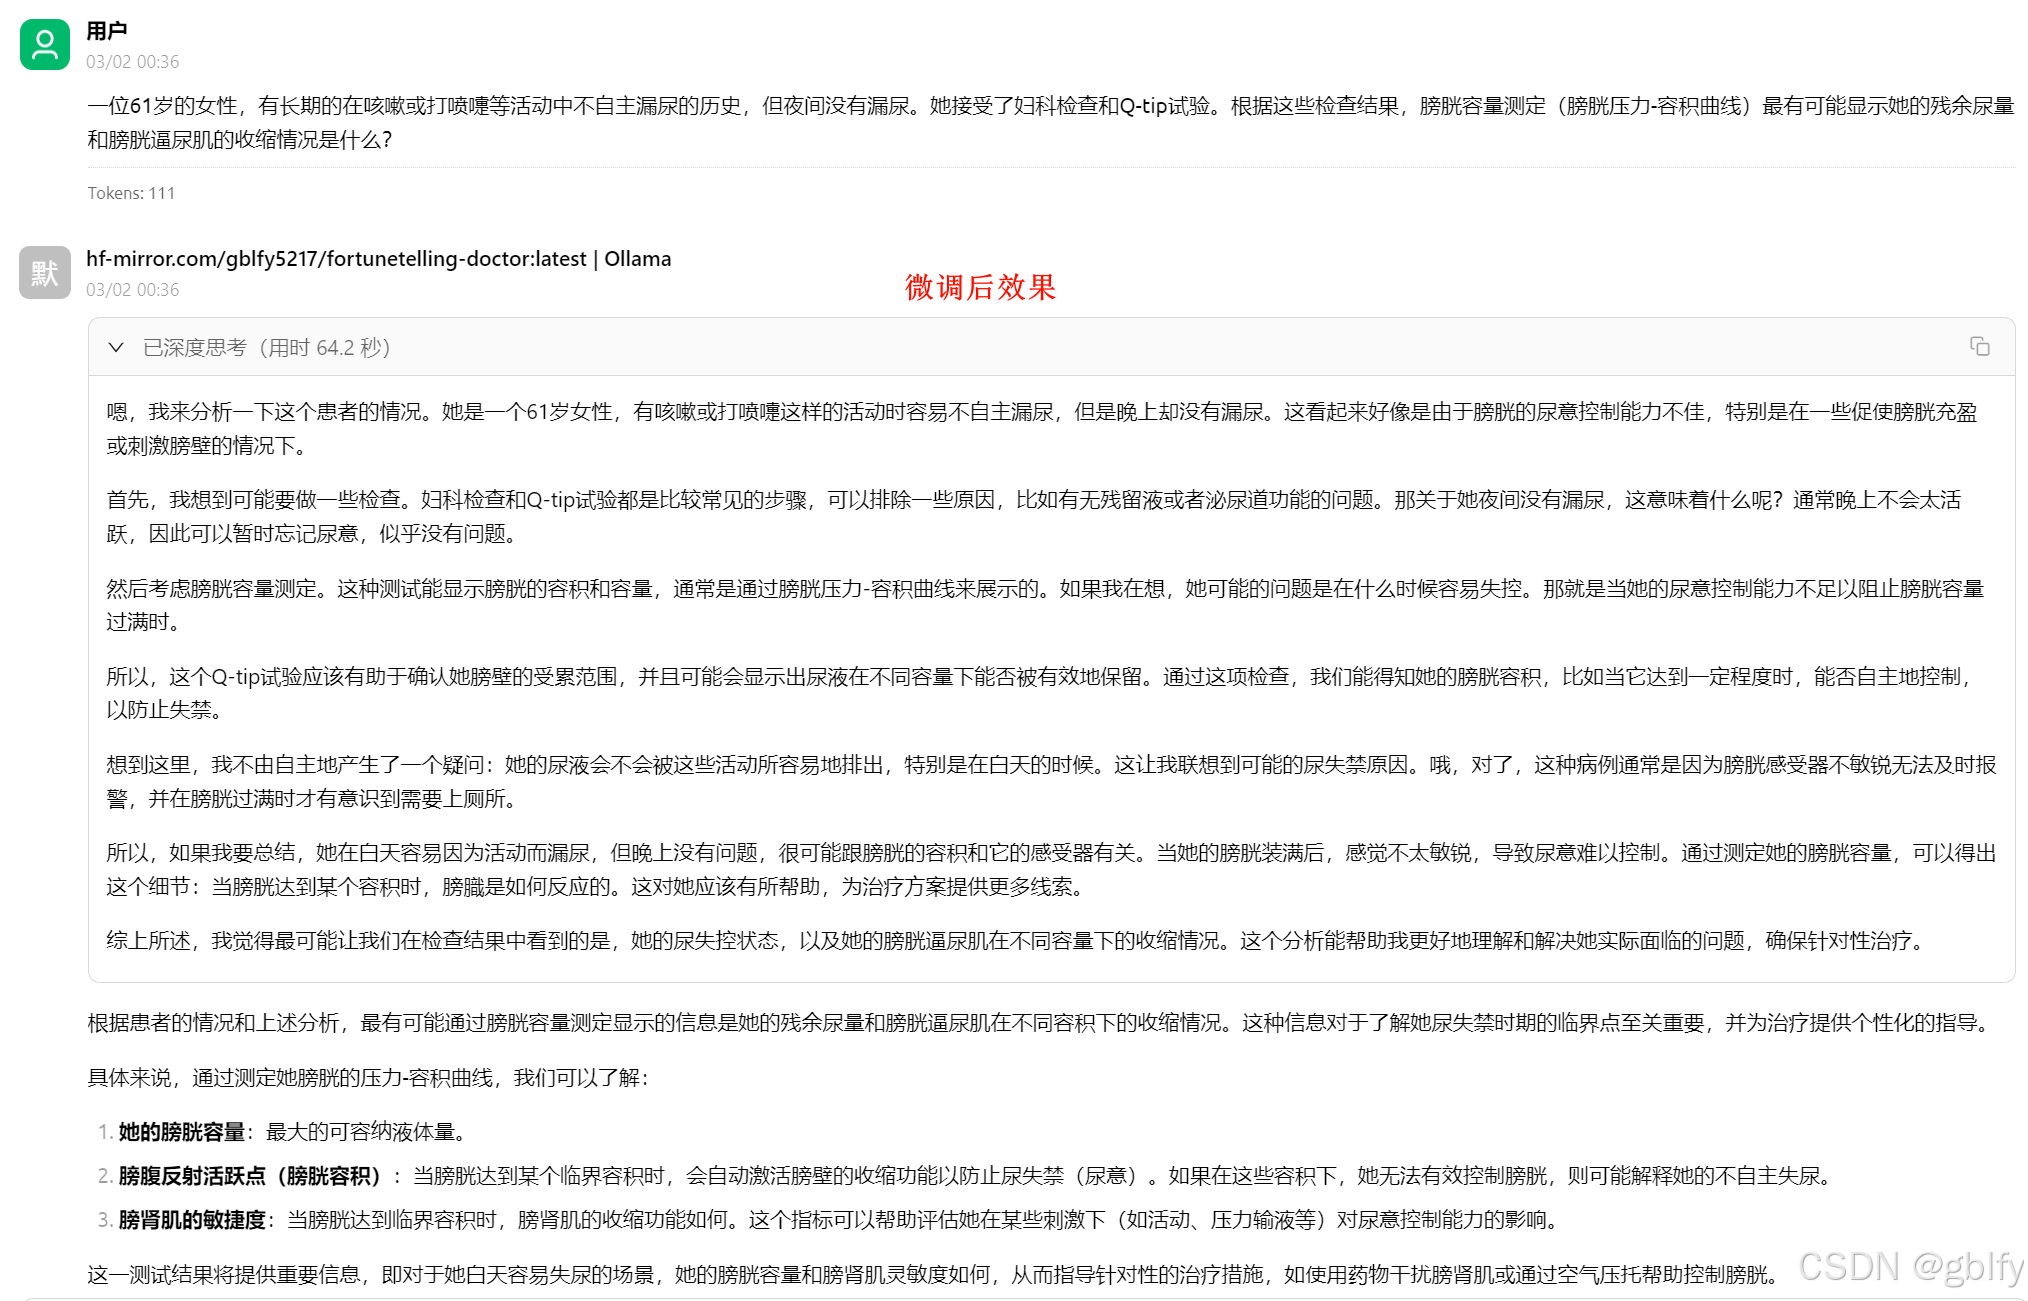Click the line 具体来说，通过测定她膀胱的压力-容积曲线
The width and height of the screenshot is (2028, 1301).
coord(368,1078)
